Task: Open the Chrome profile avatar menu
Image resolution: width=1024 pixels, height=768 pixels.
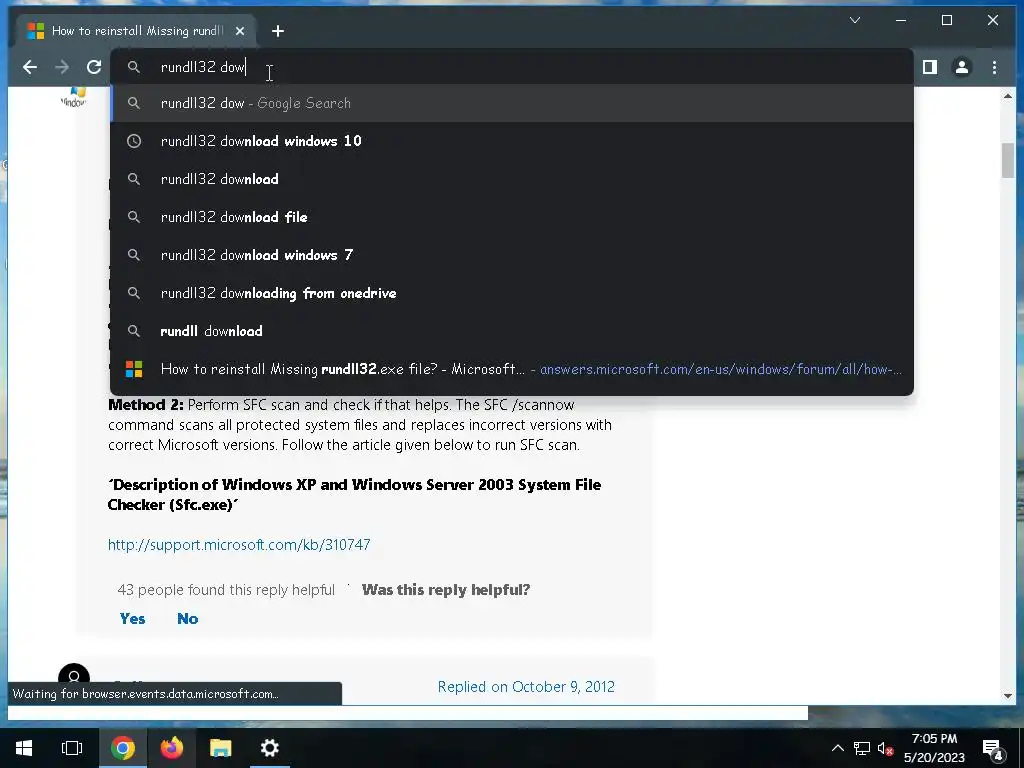Action: click(961, 67)
